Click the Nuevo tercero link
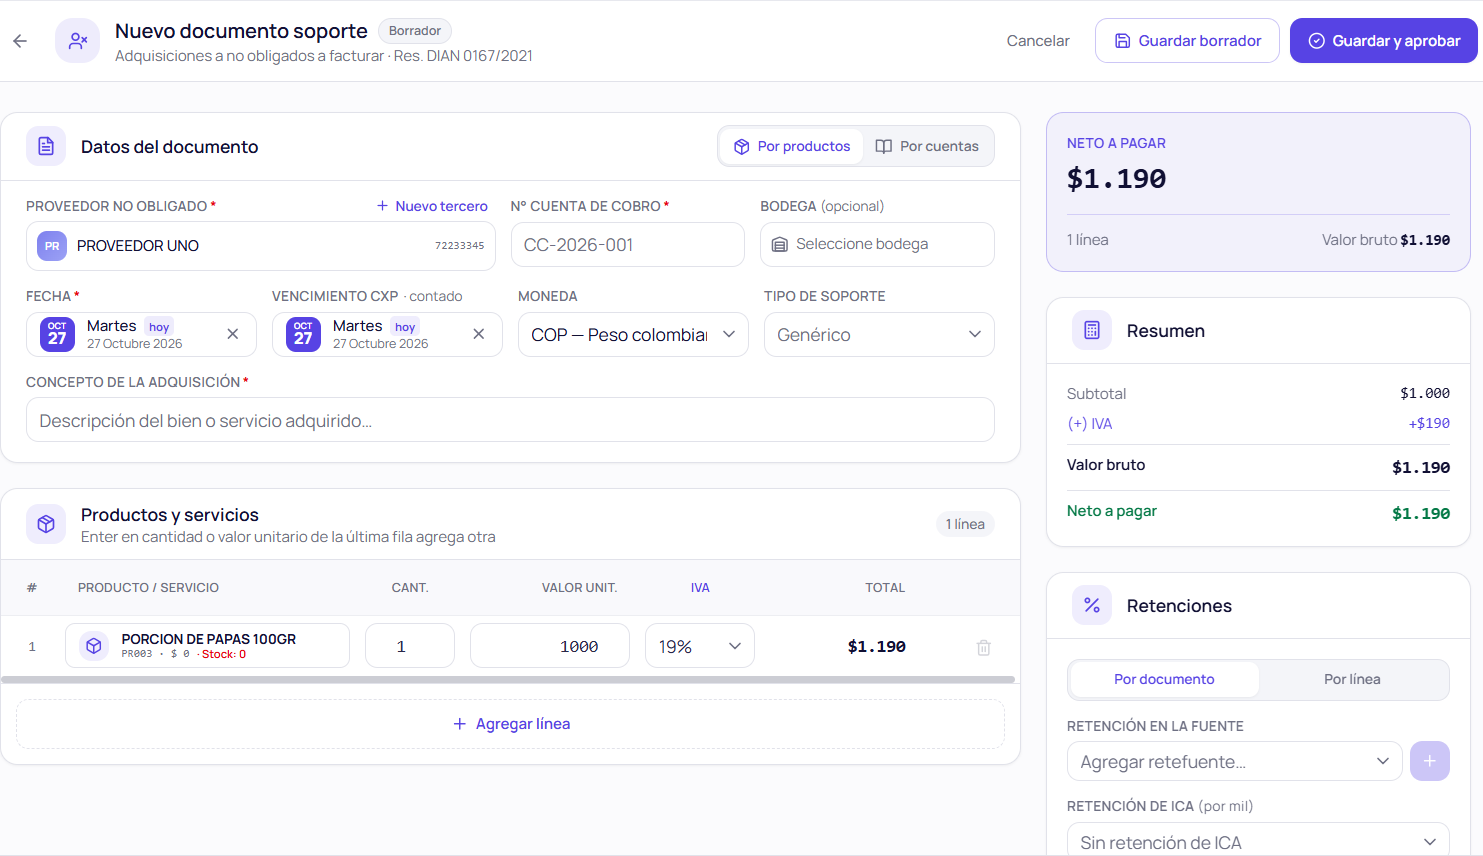Image resolution: width=1483 pixels, height=856 pixels. [432, 206]
